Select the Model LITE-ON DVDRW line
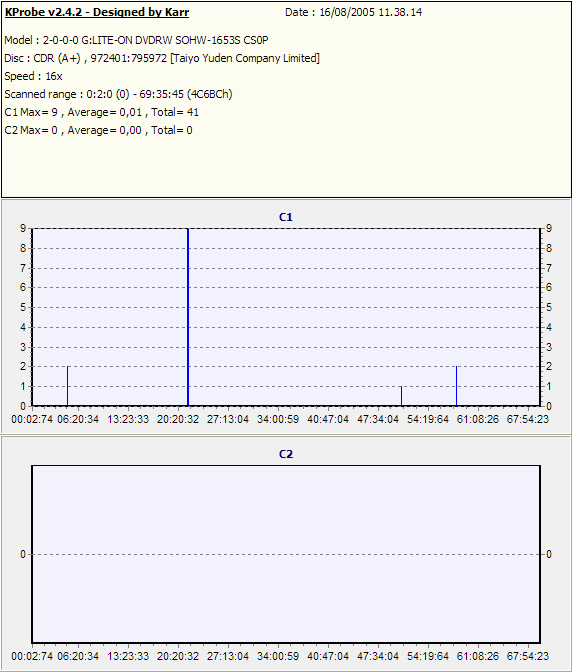The height and width of the screenshot is (672, 572). 136,40
